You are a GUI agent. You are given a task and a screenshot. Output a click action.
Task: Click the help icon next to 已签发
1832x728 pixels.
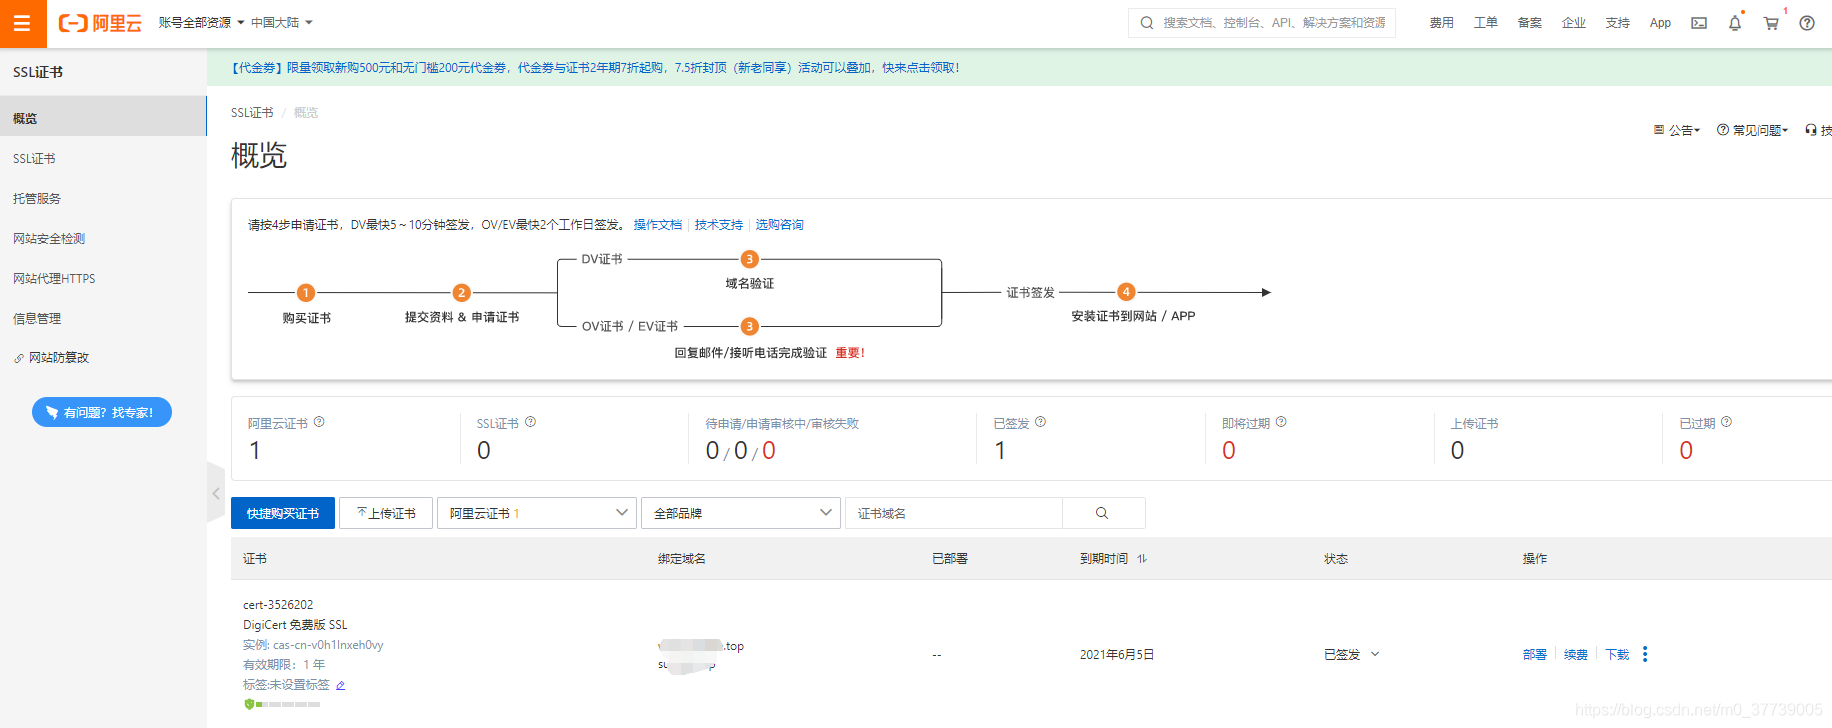point(1040,422)
